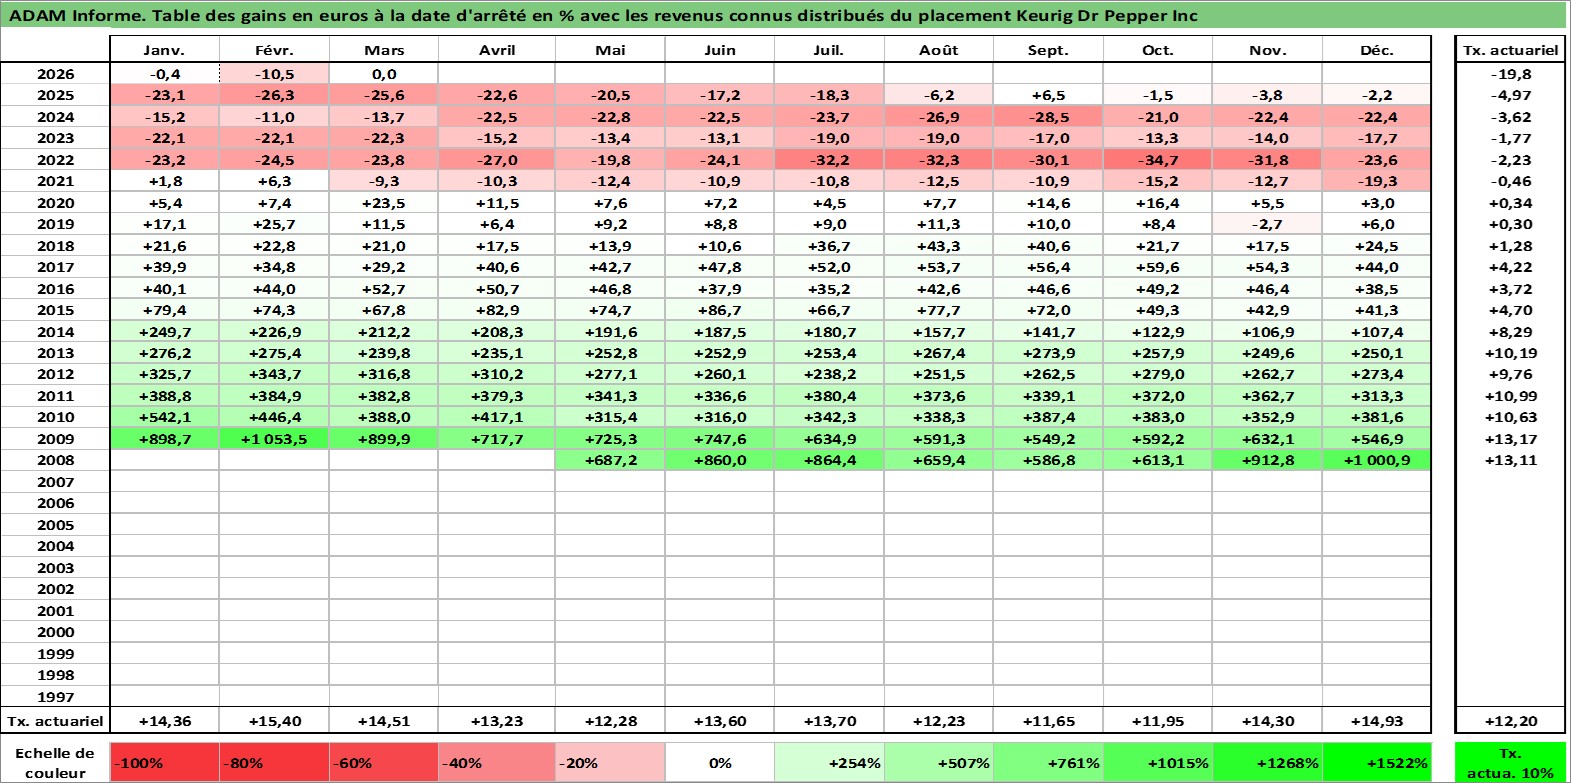1571x783 pixels.
Task: Click the '+10,99' actuarial rate for 2011
Action: tap(1510, 396)
